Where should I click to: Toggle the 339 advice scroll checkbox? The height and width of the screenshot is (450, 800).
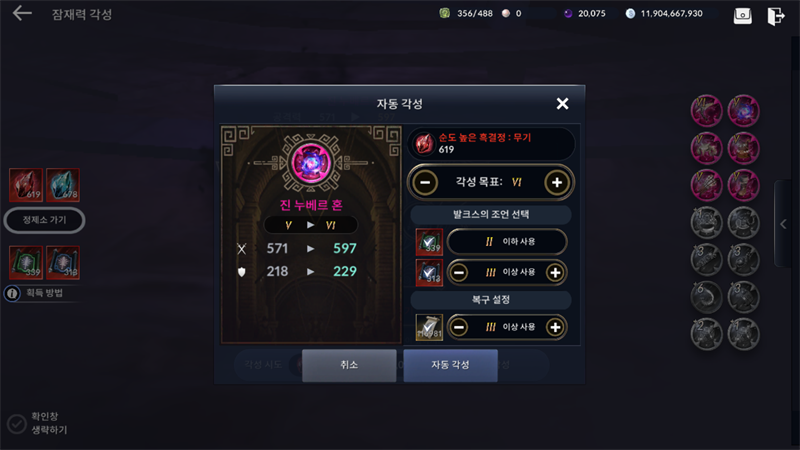429,242
